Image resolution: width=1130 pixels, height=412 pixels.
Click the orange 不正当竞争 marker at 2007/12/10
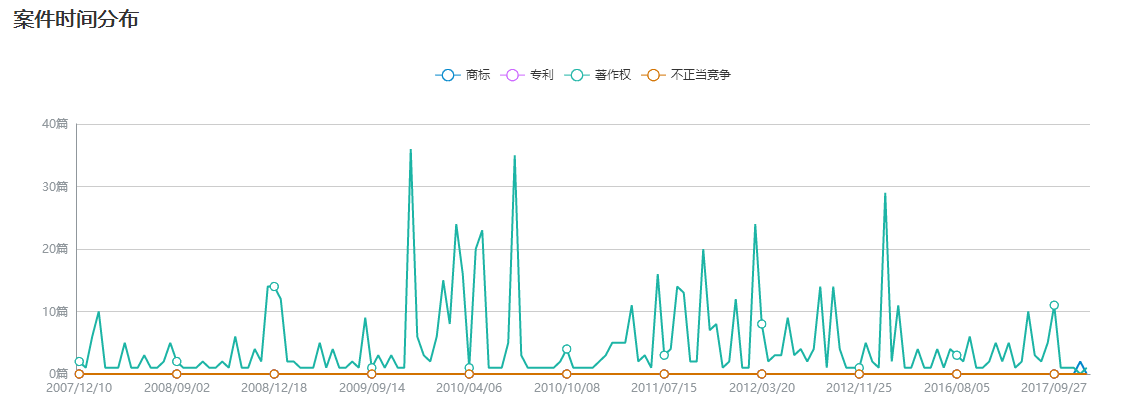tap(79, 374)
